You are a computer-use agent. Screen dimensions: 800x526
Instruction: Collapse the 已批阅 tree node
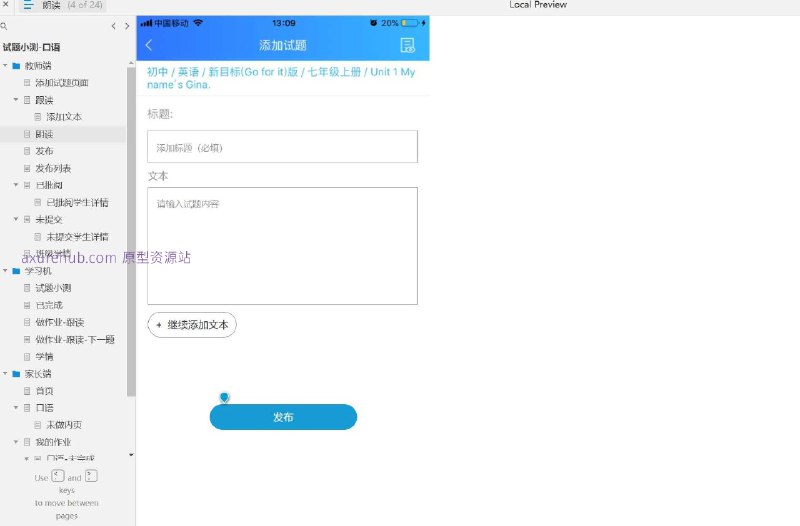coord(16,185)
